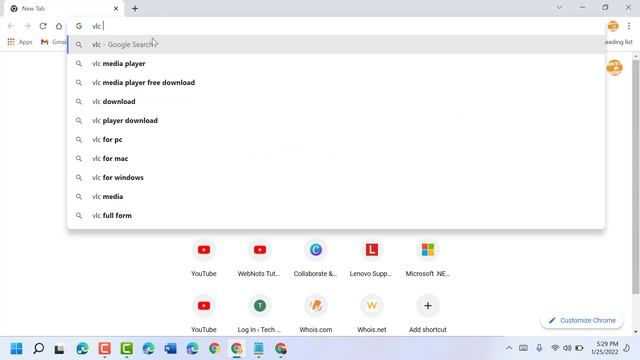Screen dimensions: 640x360
Task: Click Add shortcut plus tile
Action: point(428,313)
